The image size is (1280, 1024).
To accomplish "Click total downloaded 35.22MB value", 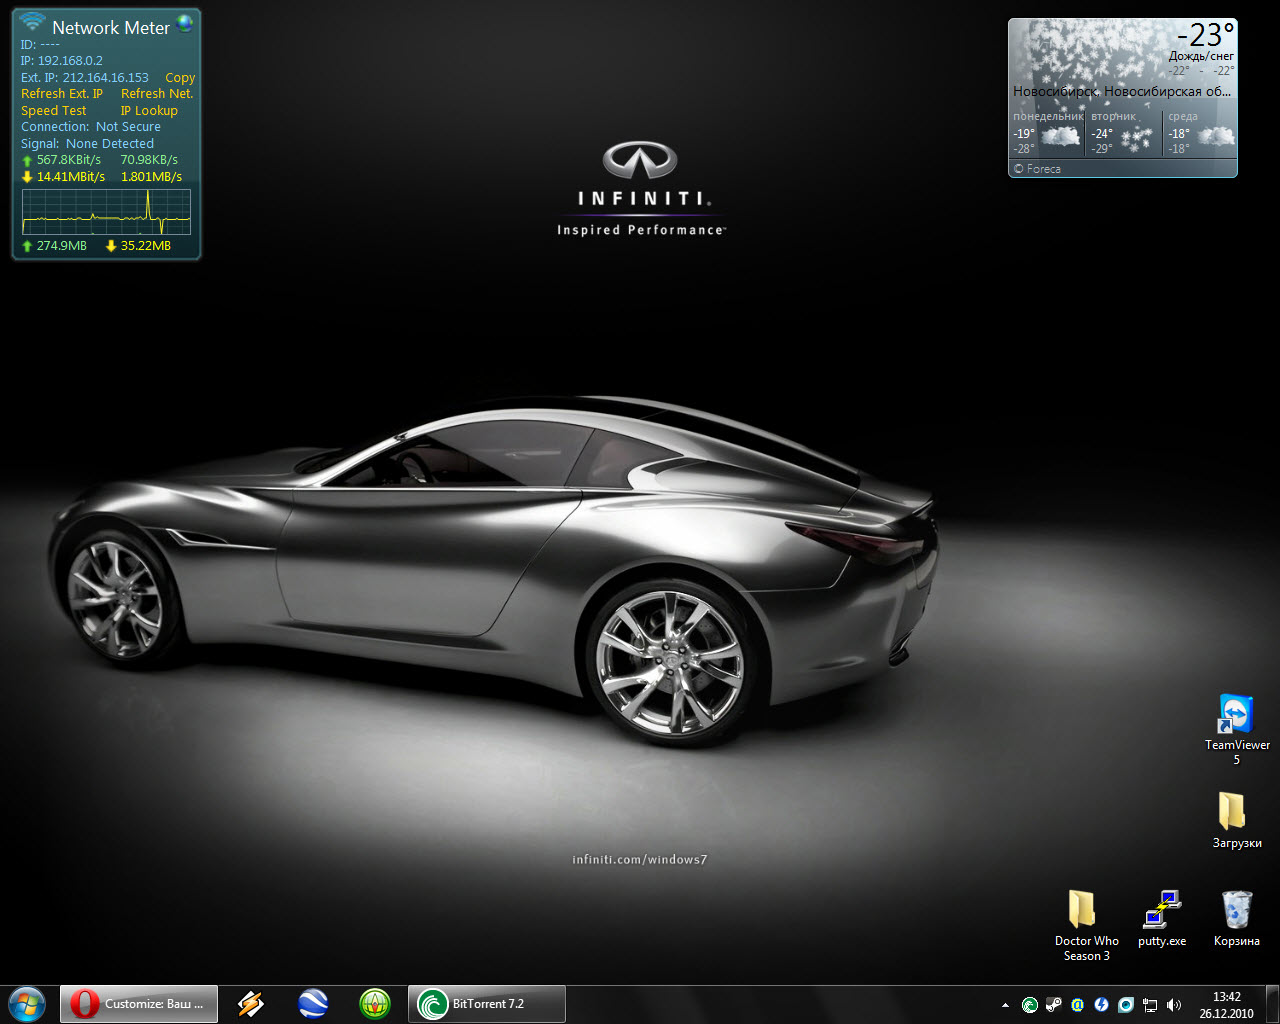I will click(146, 245).
